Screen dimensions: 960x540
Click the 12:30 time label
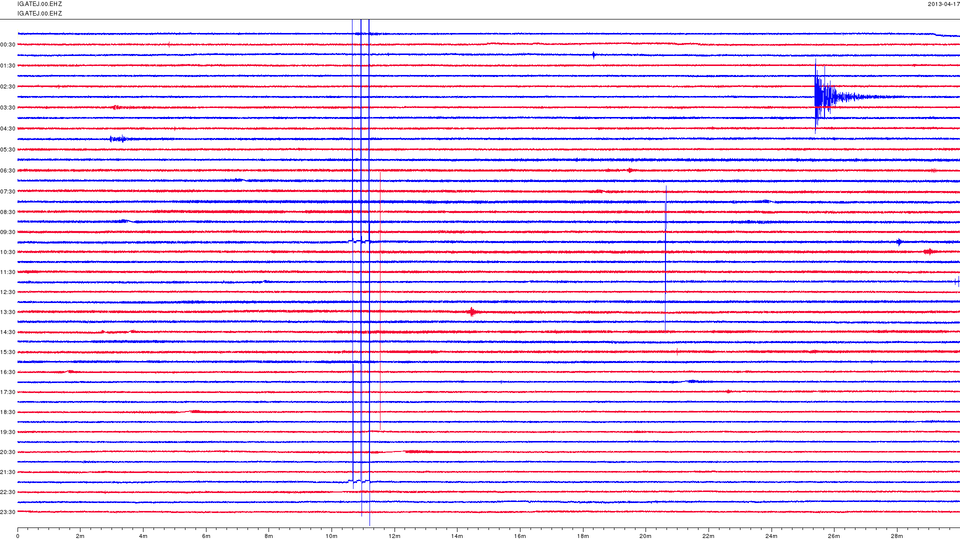(x=8, y=292)
